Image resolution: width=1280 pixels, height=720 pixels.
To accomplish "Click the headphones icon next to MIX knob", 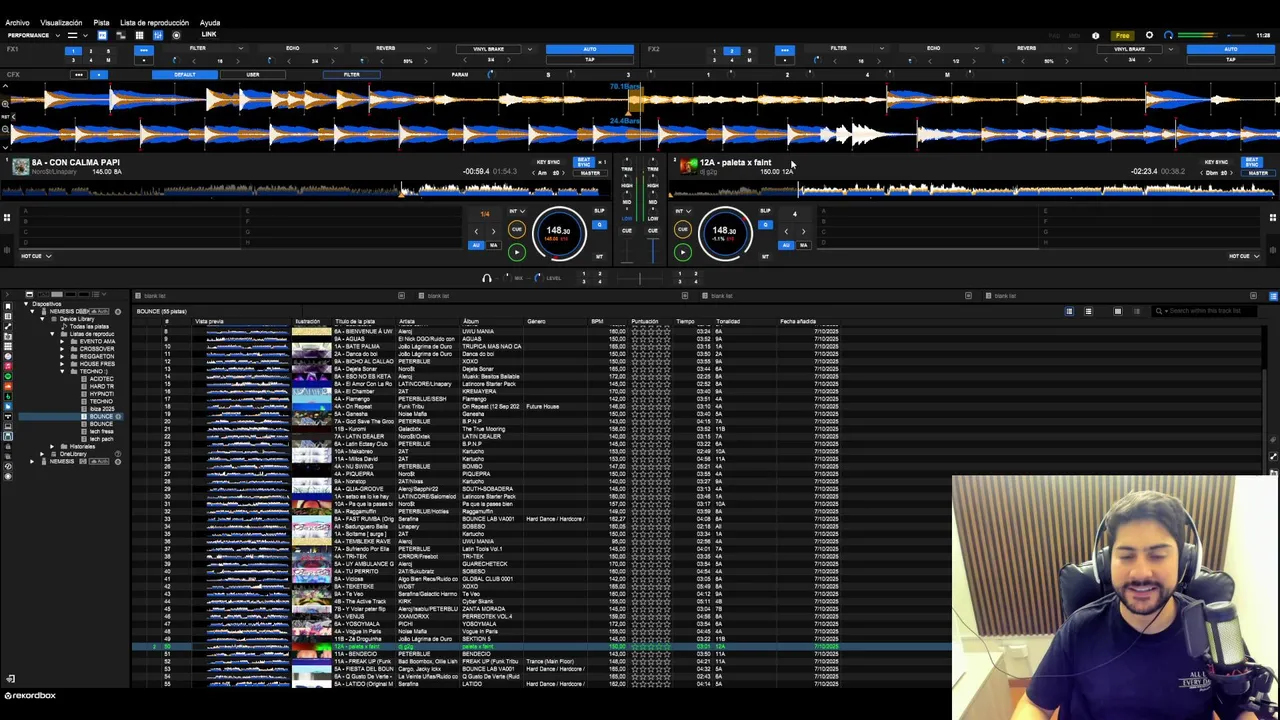I will 487,278.
